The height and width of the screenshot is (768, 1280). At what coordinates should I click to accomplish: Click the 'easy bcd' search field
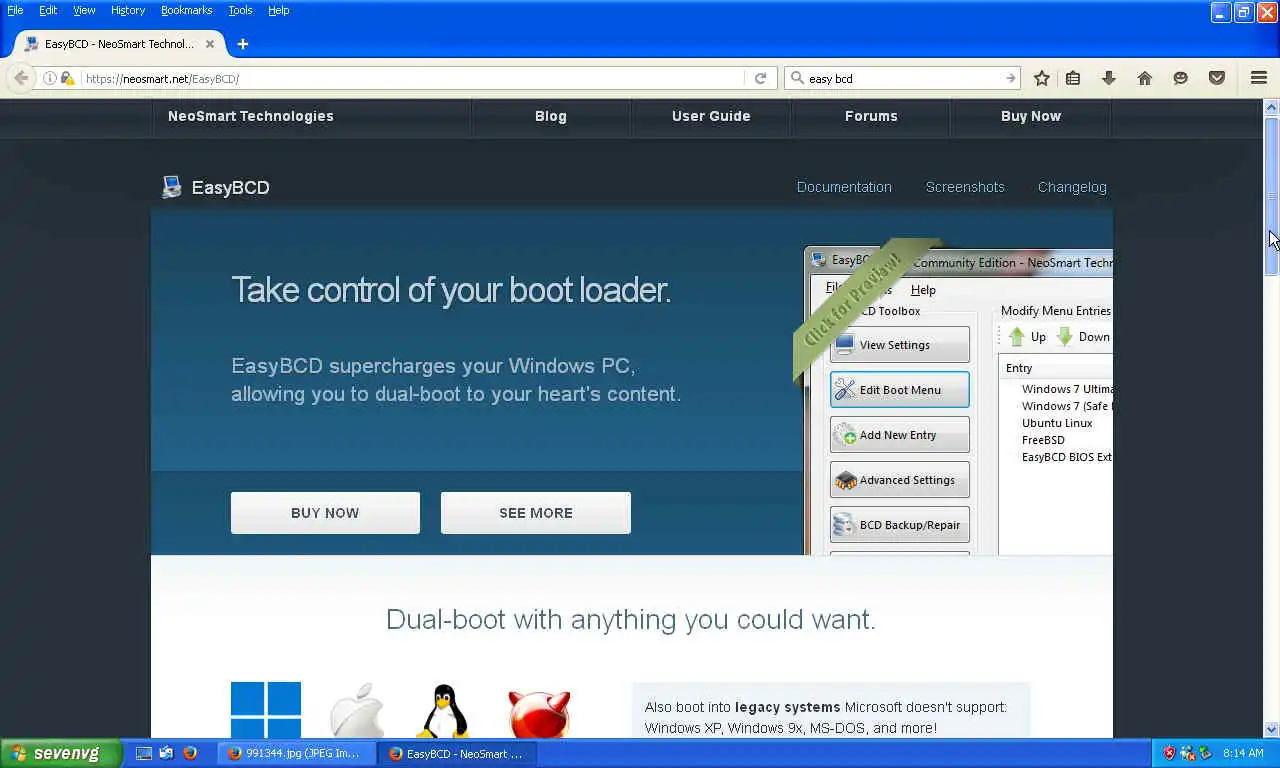[x=900, y=78]
